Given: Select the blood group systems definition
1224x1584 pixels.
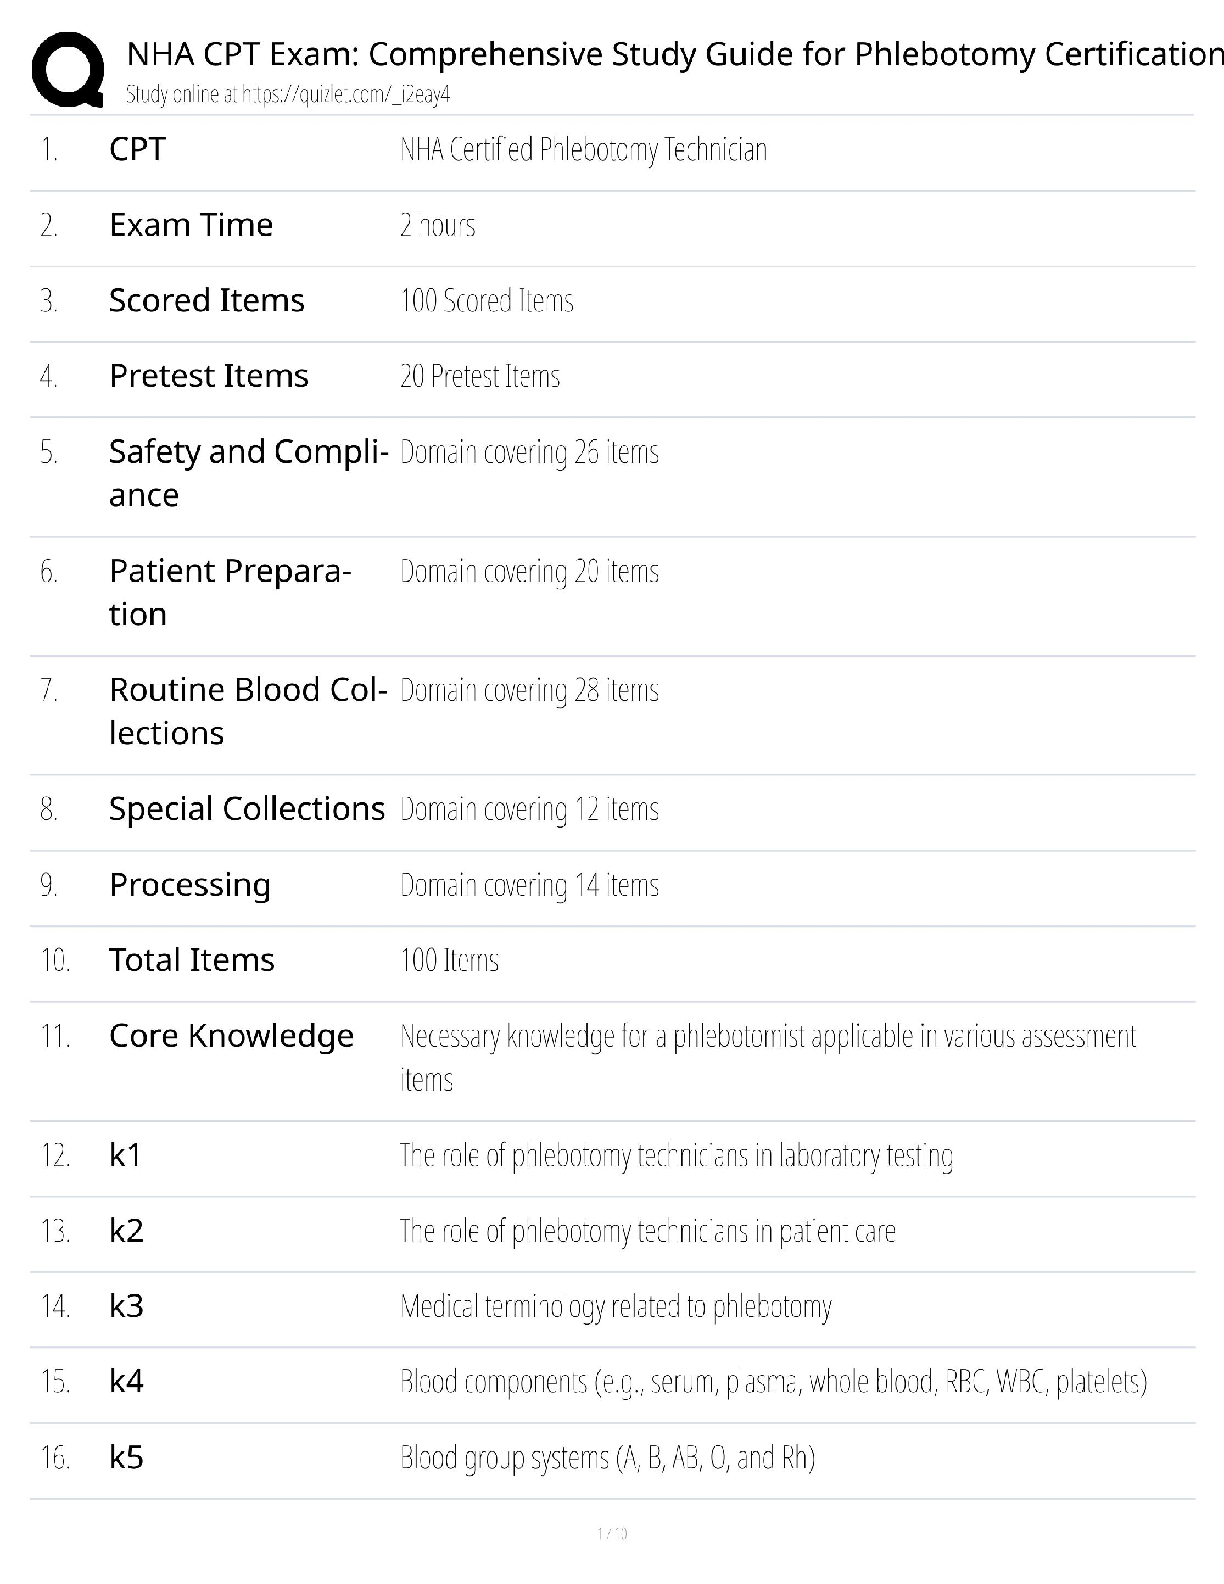Looking at the screenshot, I should (x=607, y=1458).
